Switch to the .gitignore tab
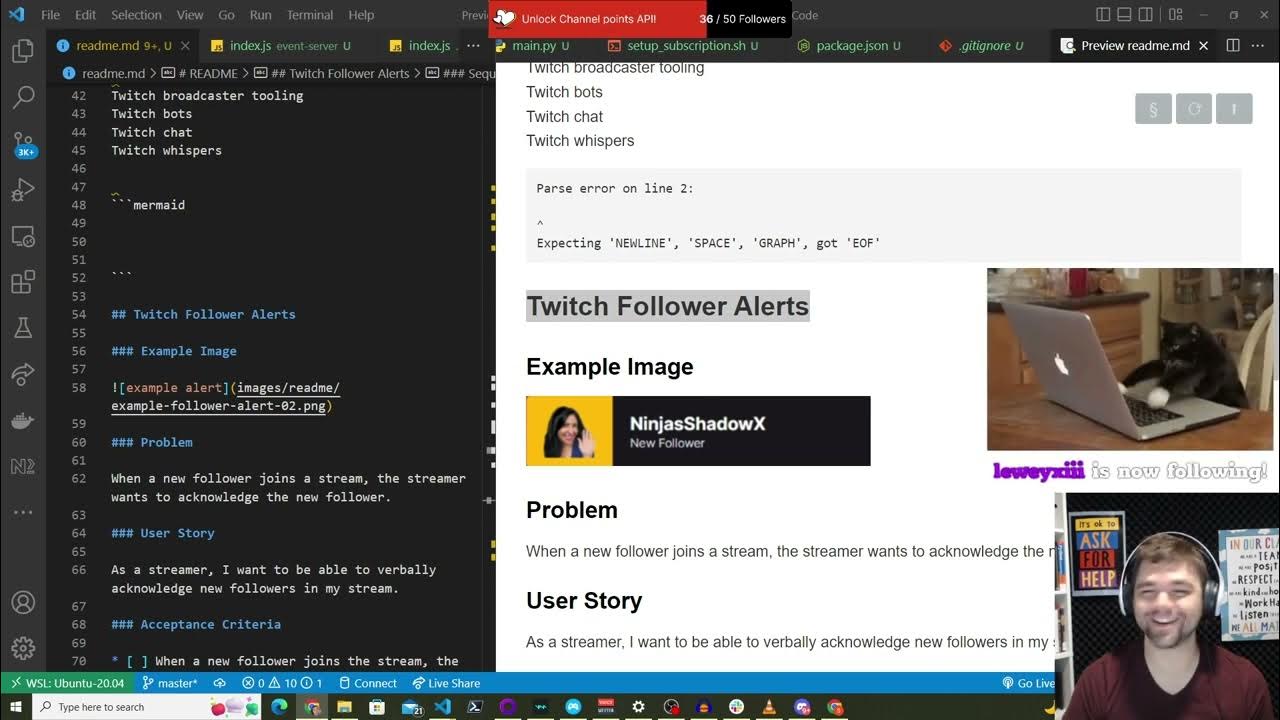 983,46
